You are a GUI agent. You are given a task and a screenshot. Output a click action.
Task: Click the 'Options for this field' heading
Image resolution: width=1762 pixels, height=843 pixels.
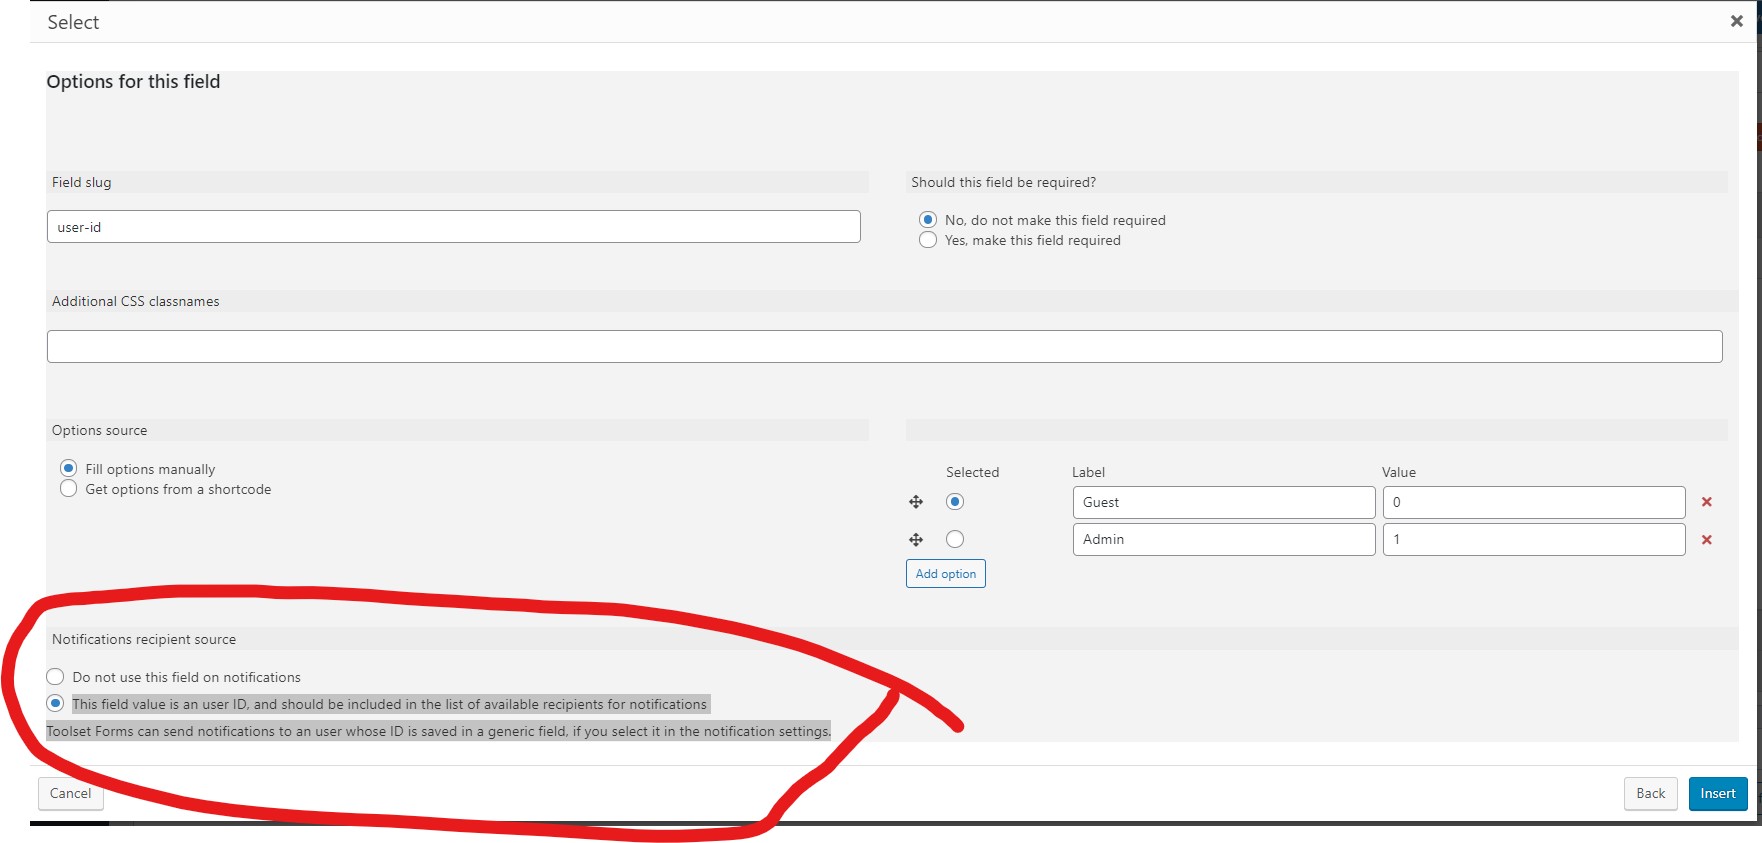[x=133, y=82]
